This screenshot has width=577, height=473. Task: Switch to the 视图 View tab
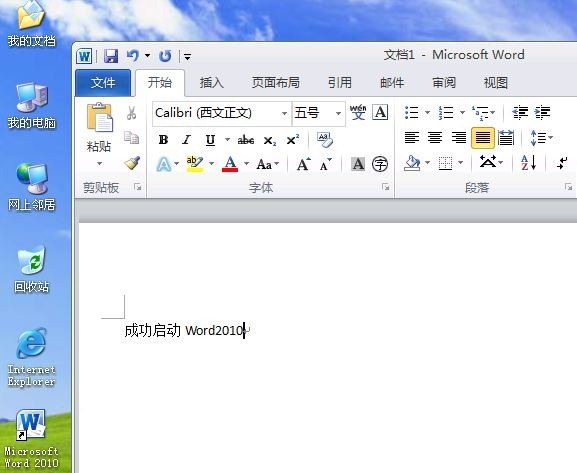click(496, 82)
